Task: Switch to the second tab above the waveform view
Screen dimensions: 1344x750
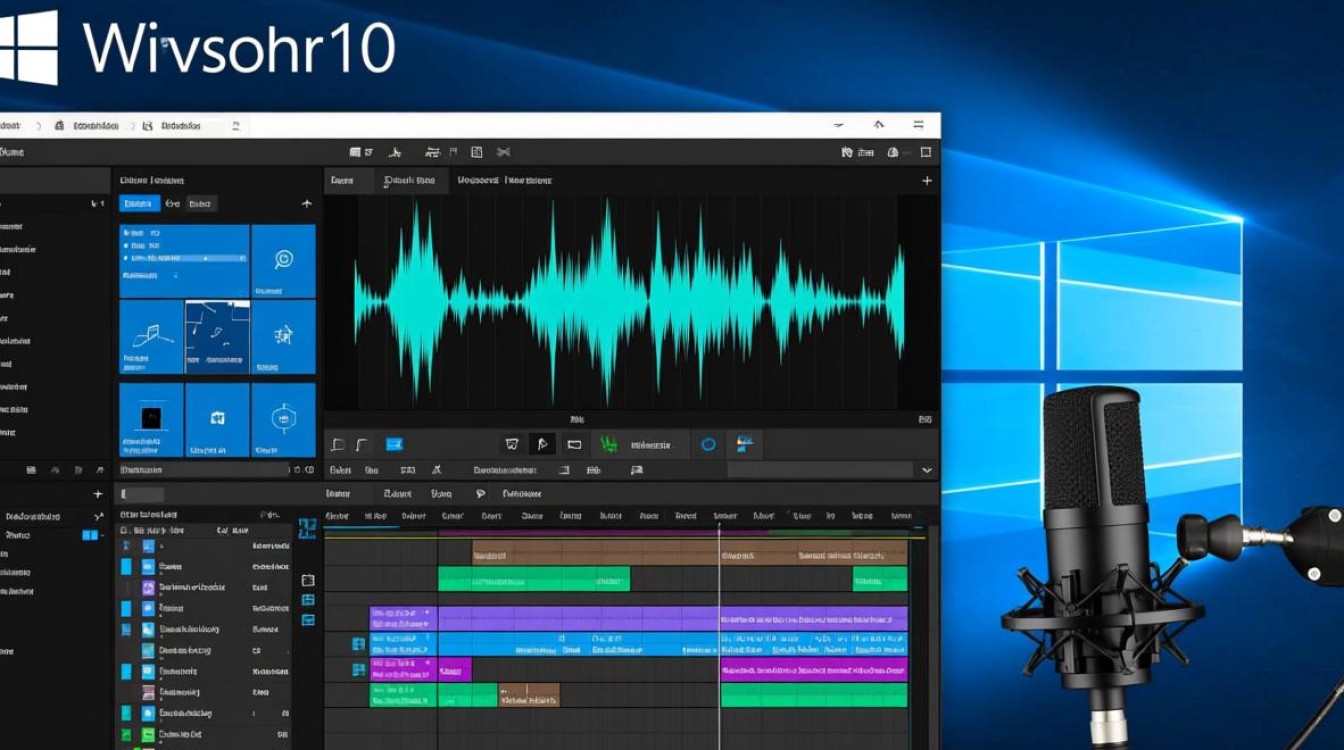Action: pos(412,180)
